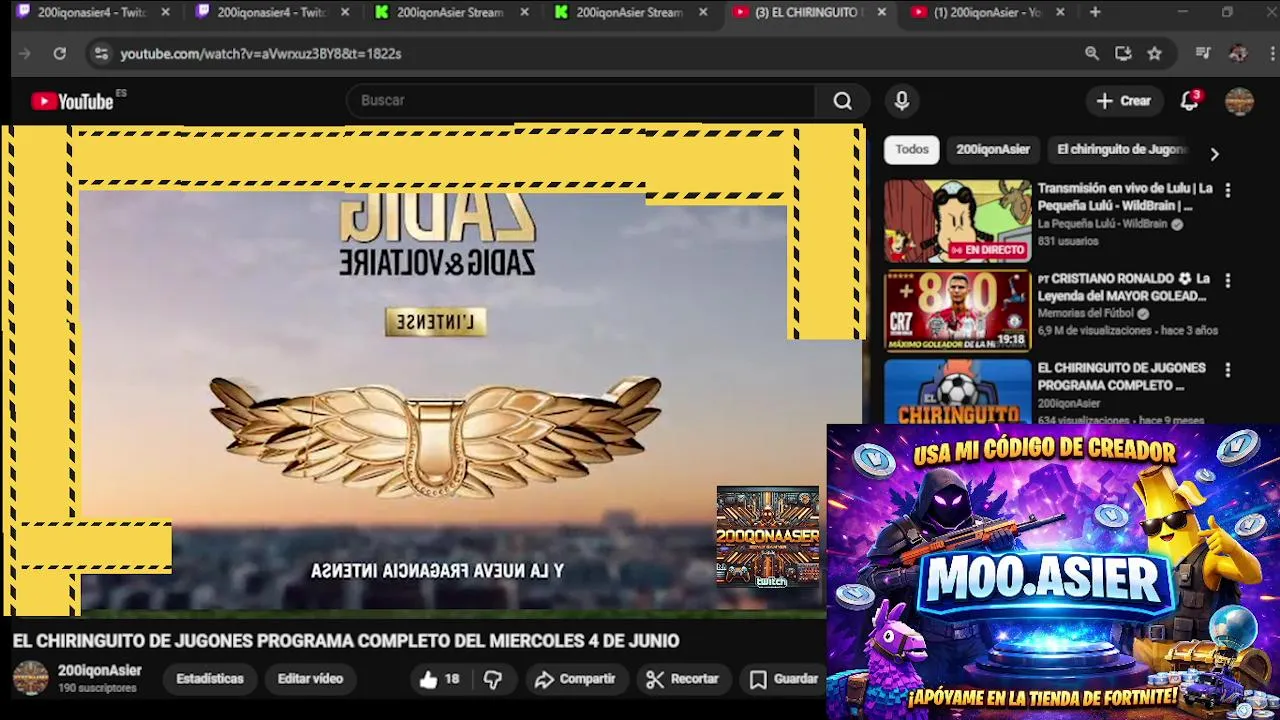1280x720 pixels.
Task: Click the MOO.ASIER creator code banner
Action: click(x=1053, y=571)
